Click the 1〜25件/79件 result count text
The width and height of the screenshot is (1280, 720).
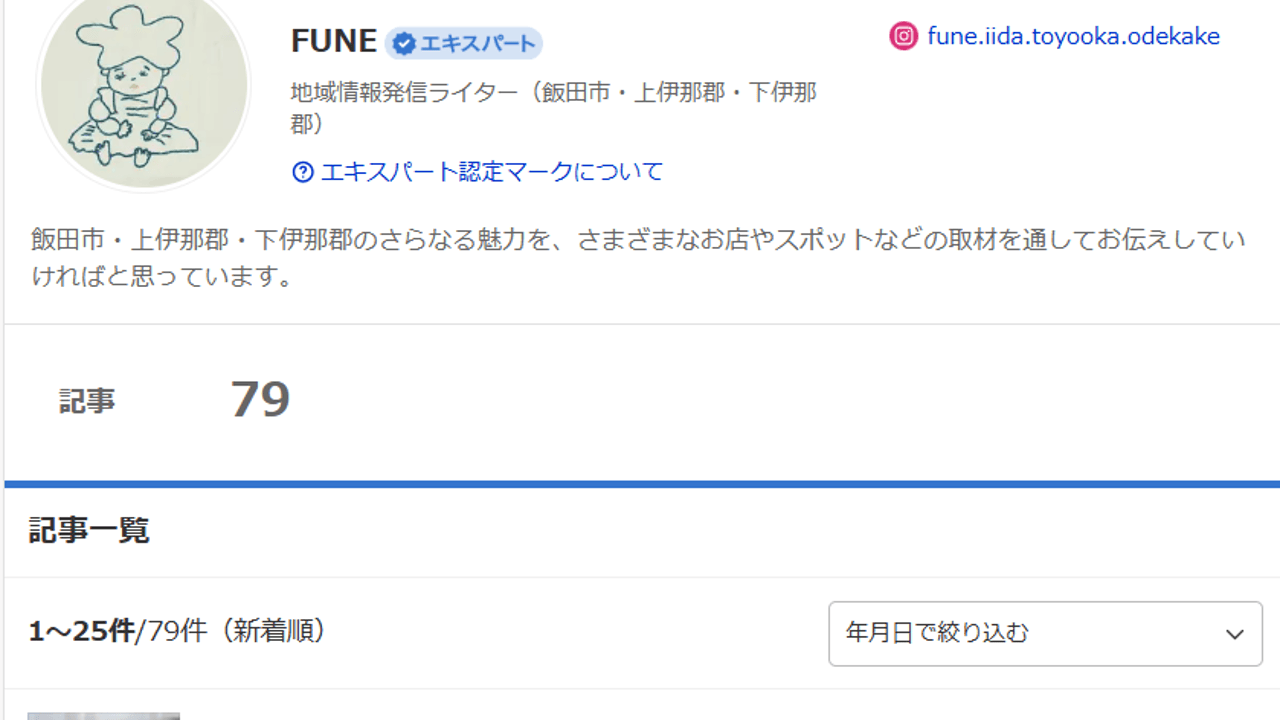point(117,631)
